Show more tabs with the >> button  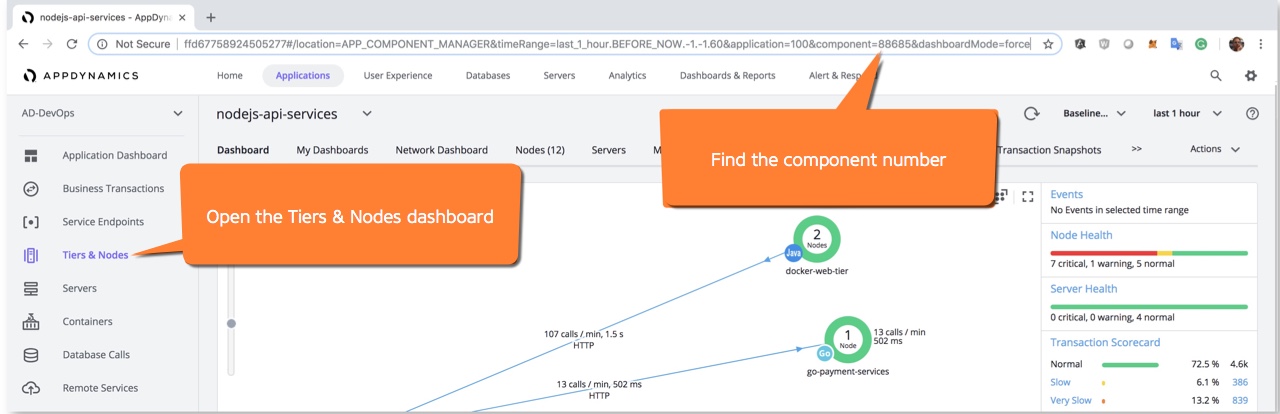click(x=1137, y=149)
